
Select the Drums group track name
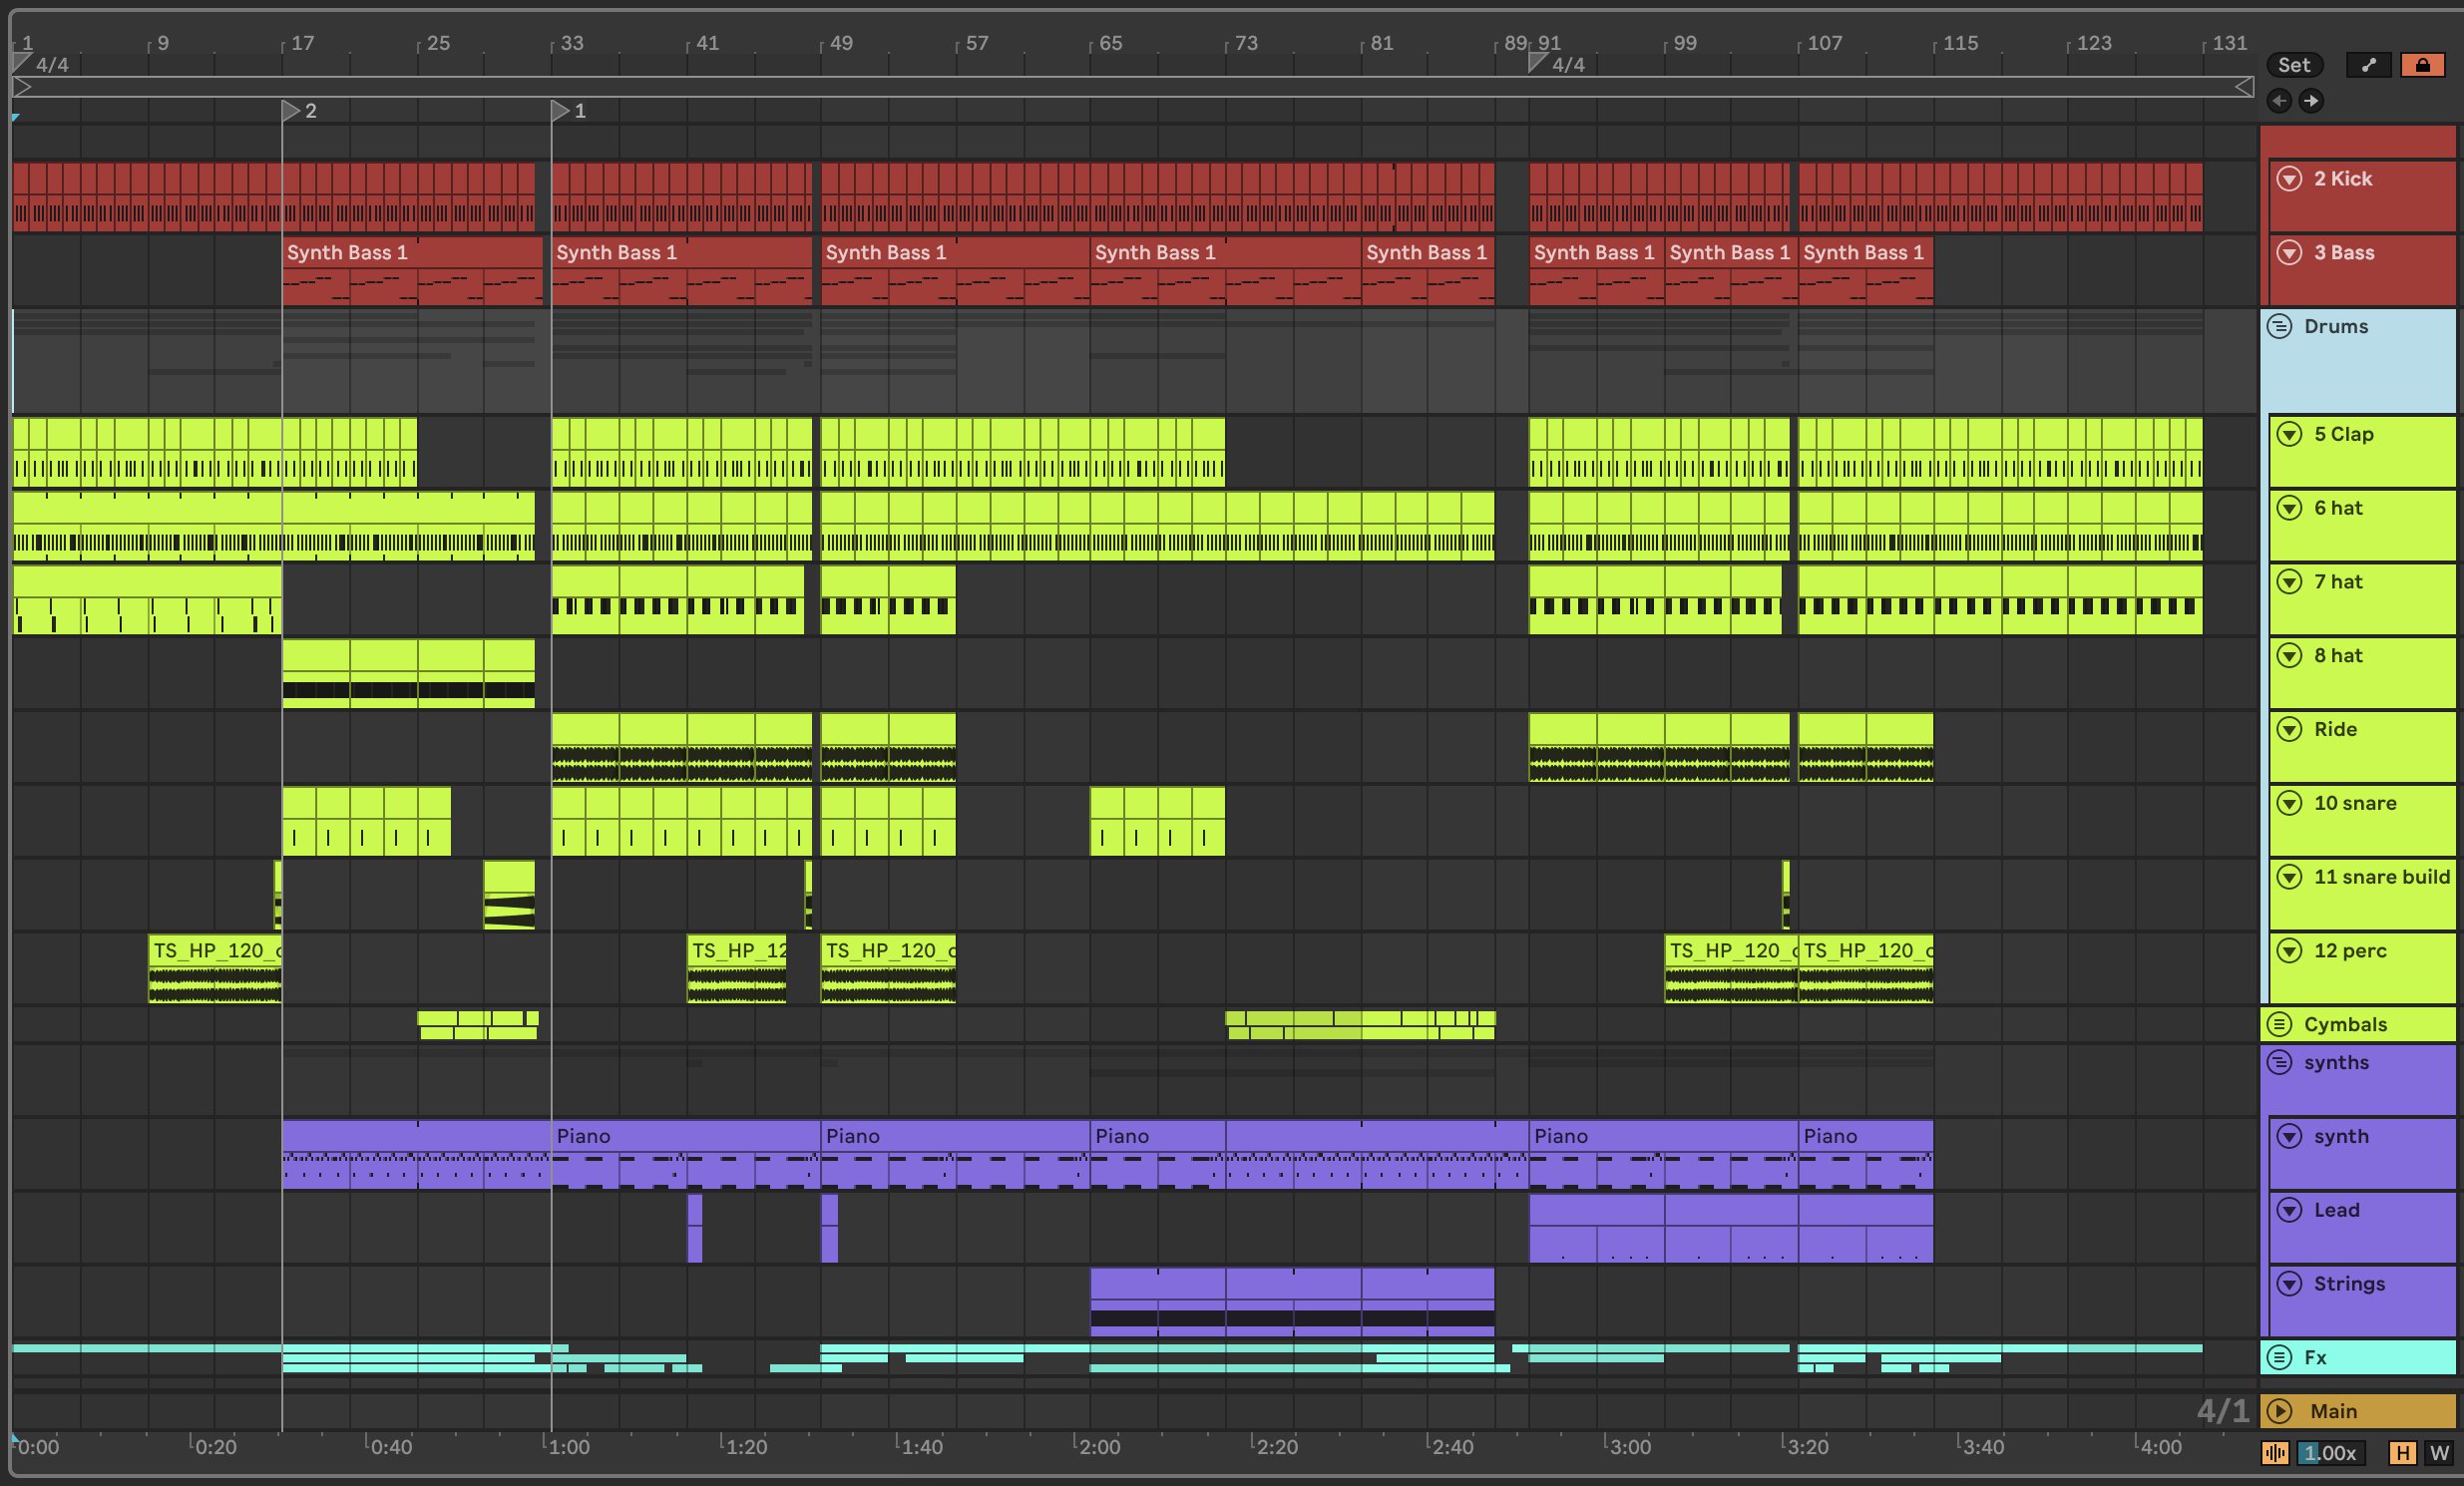pos(2336,326)
